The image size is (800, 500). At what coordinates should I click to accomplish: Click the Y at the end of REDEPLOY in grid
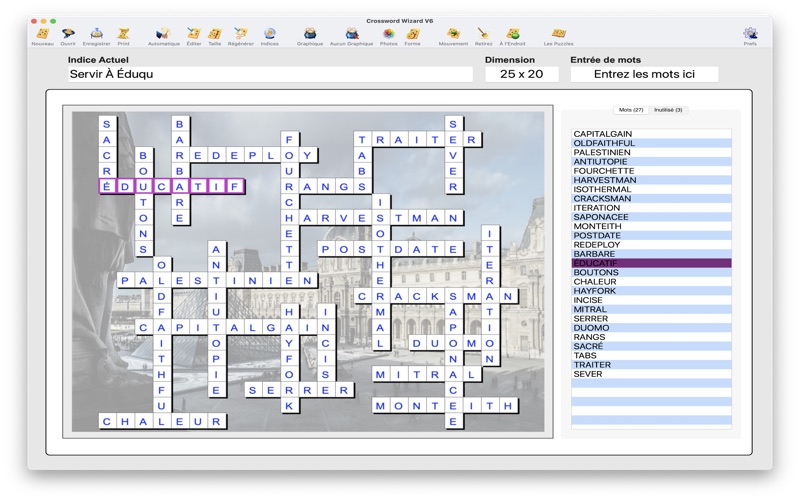click(x=307, y=155)
